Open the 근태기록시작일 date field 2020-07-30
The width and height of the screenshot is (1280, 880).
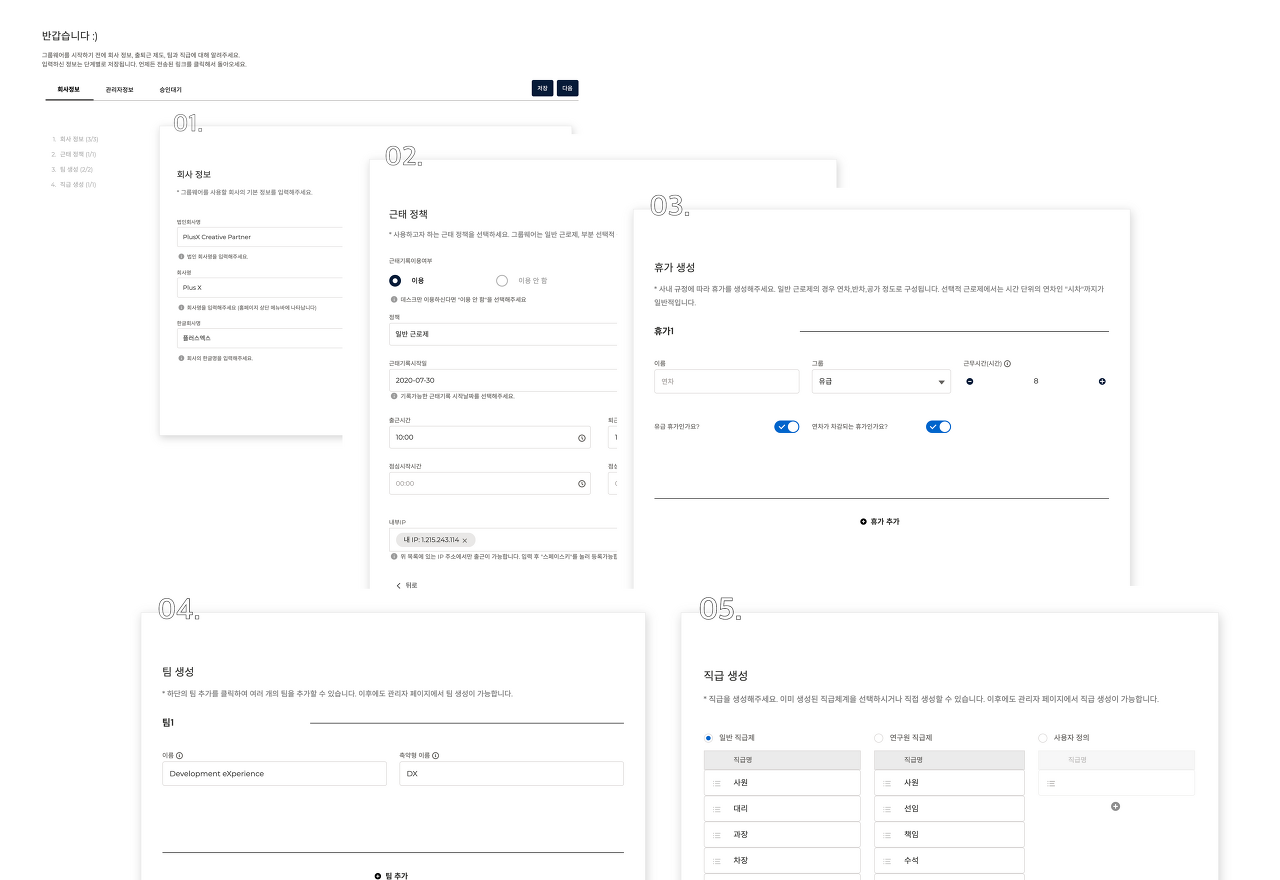tap(503, 380)
